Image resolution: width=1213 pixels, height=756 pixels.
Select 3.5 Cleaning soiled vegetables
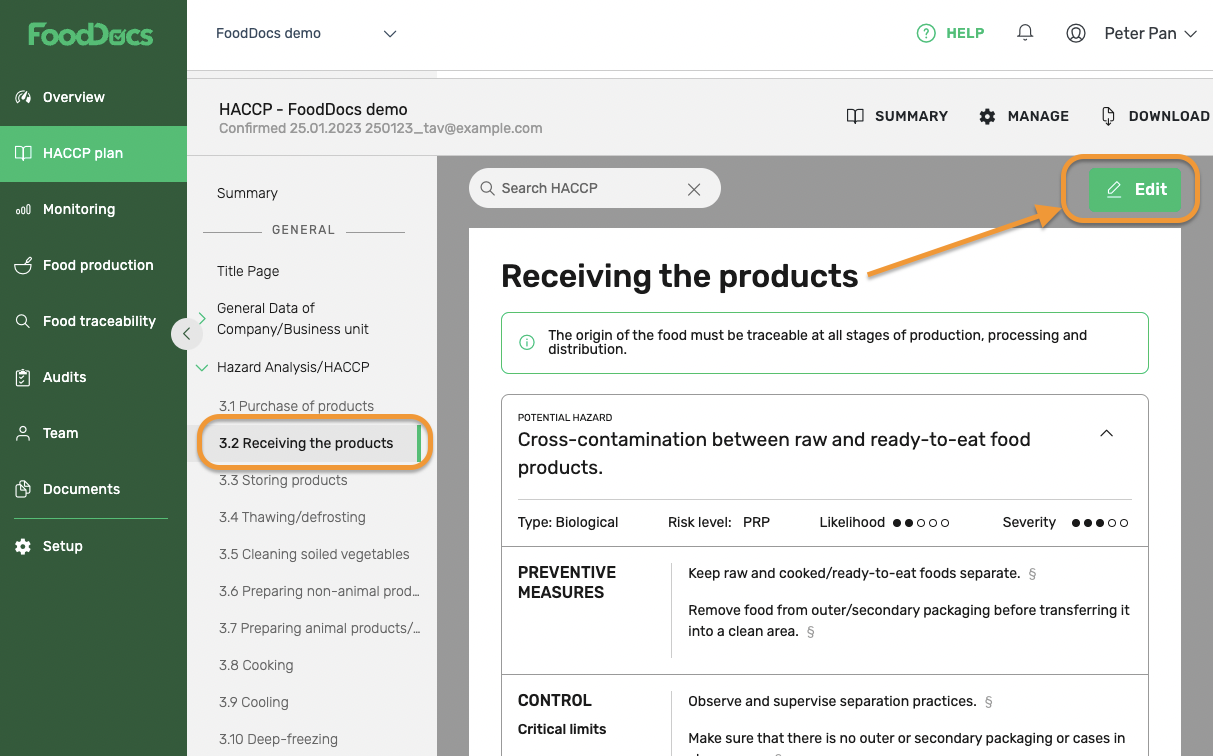pyautogui.click(x=314, y=554)
